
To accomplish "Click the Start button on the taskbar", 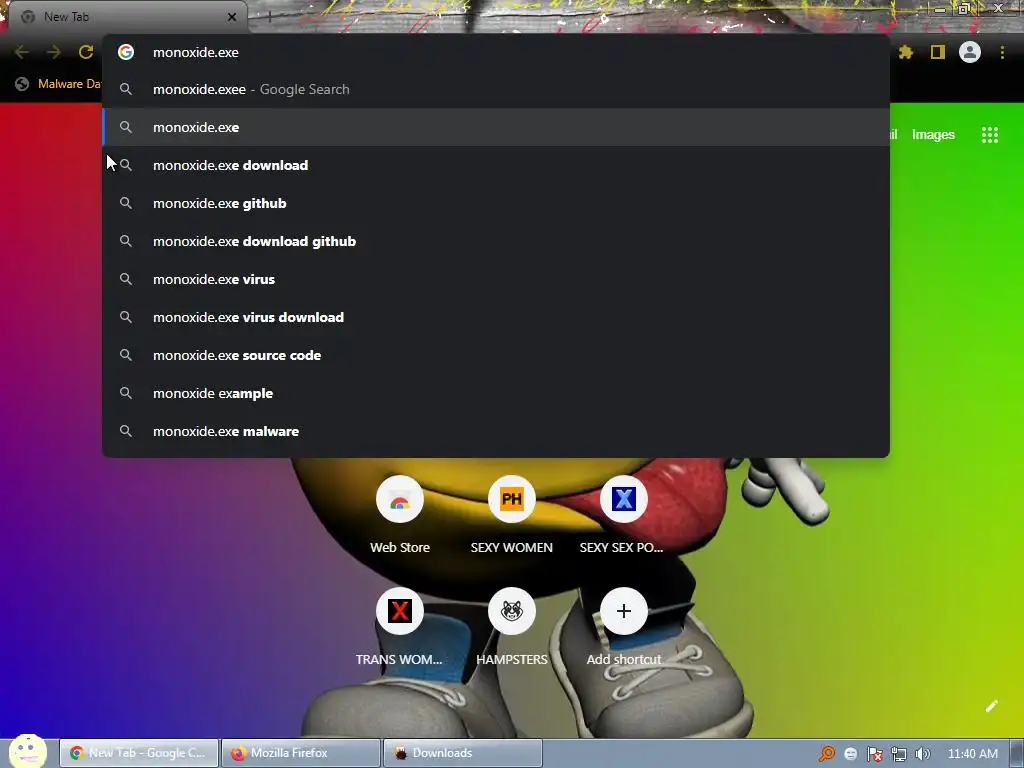I will [x=27, y=752].
